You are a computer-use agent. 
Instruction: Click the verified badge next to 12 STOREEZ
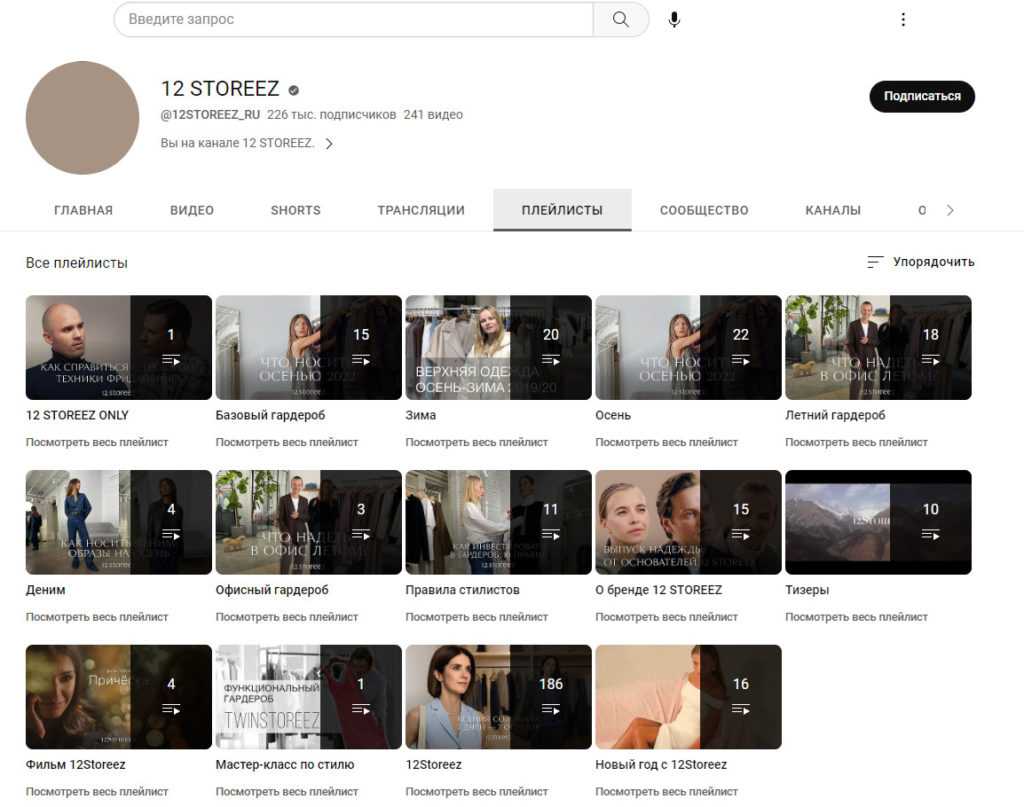click(294, 90)
